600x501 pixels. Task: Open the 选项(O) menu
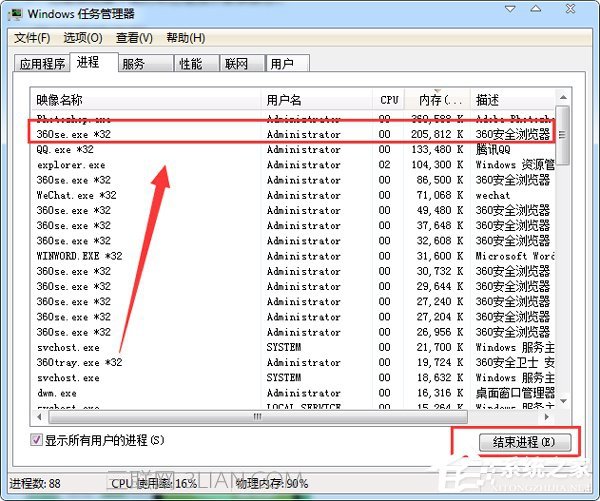[83, 38]
